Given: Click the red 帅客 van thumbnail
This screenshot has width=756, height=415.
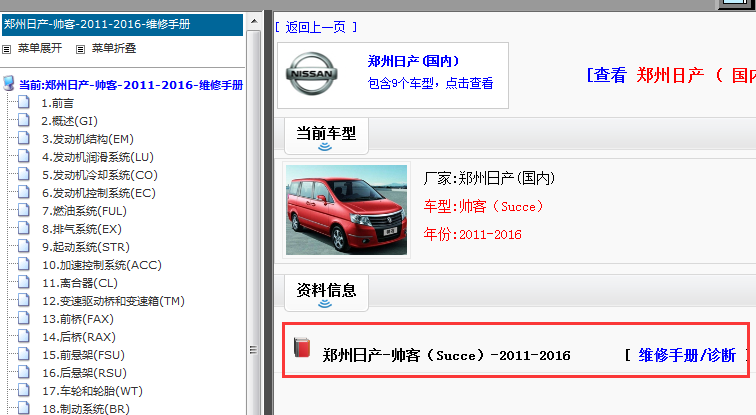Looking at the screenshot, I should tap(346, 209).
